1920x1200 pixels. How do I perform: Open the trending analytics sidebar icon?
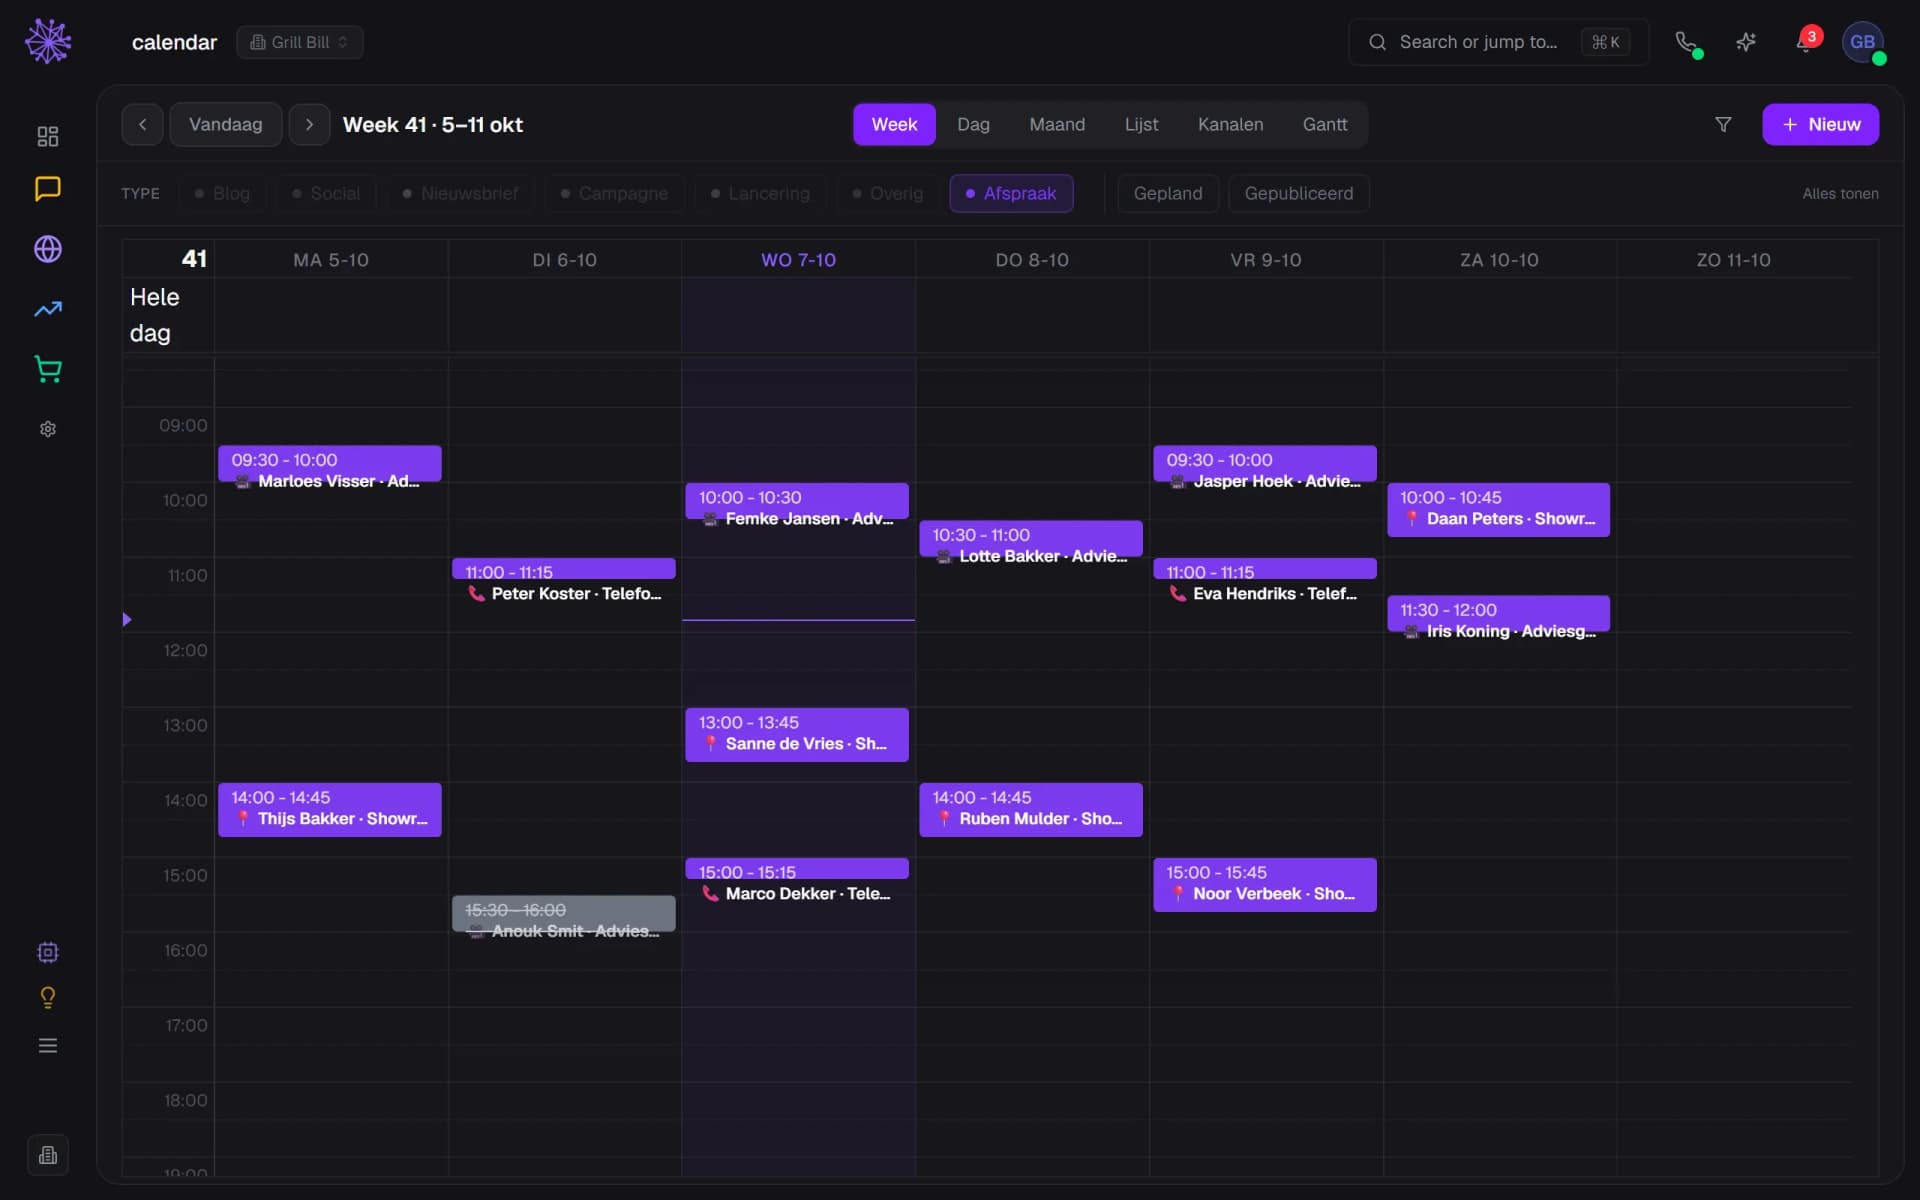pyautogui.click(x=48, y=309)
